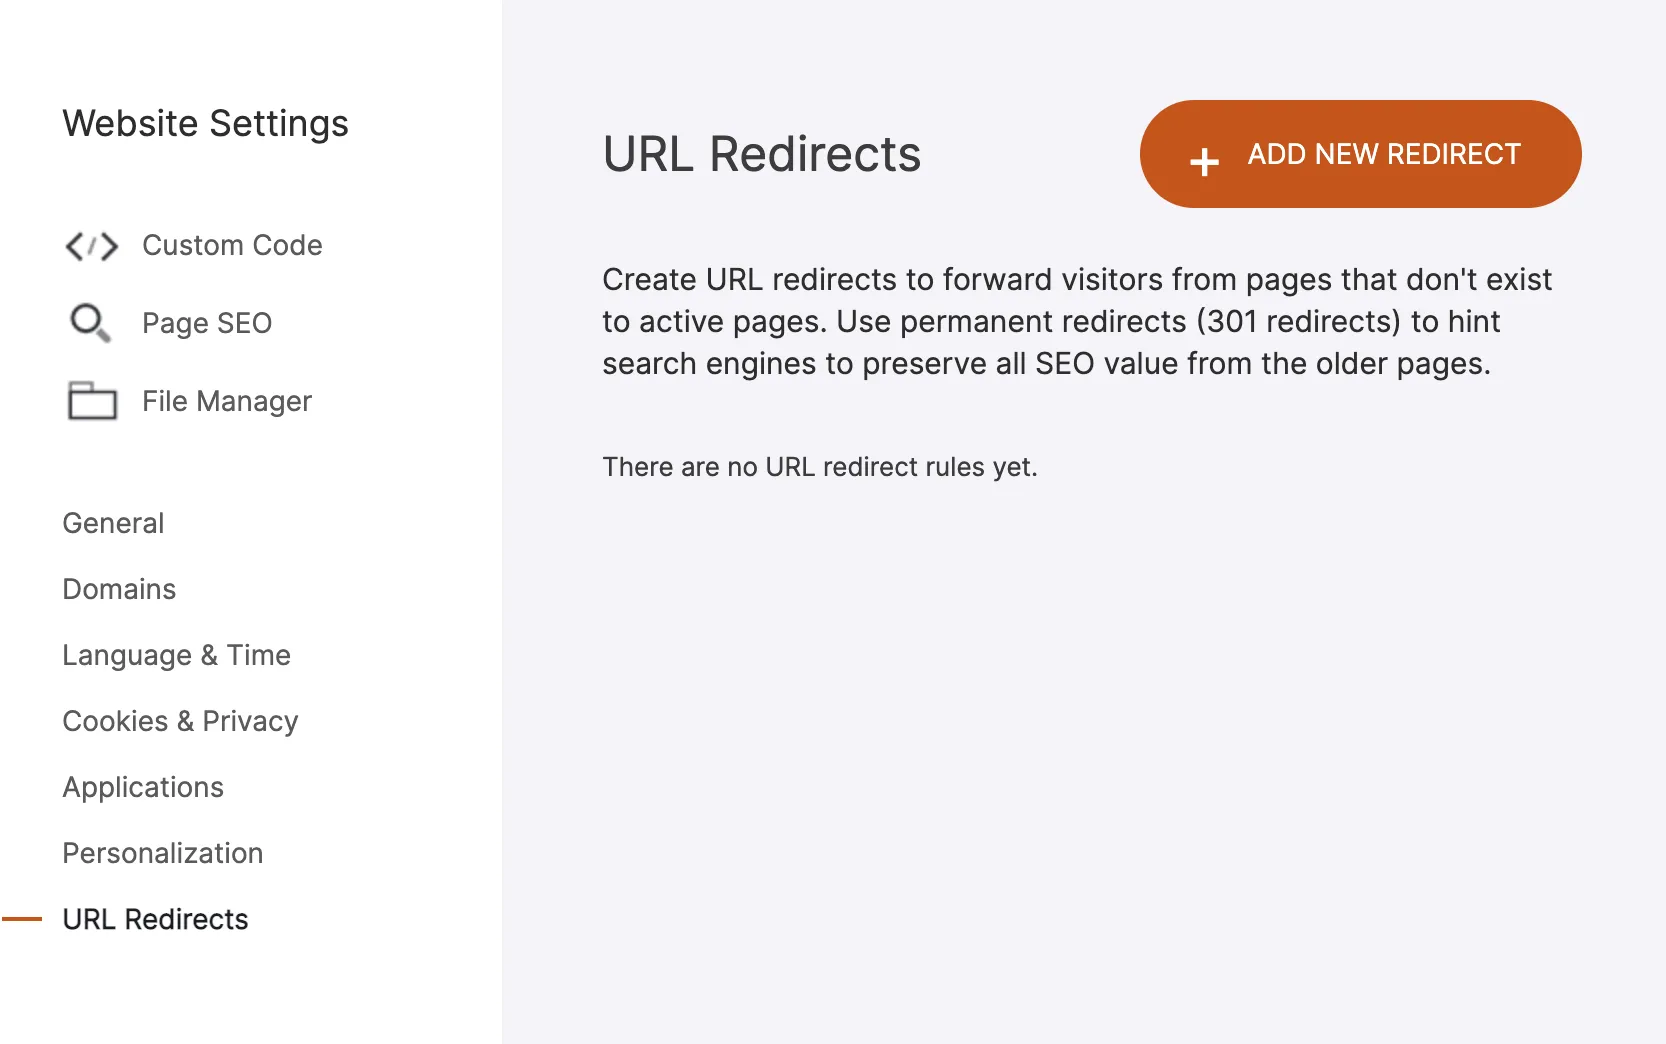
Task: Open the Domains settings section
Action: tap(119, 590)
